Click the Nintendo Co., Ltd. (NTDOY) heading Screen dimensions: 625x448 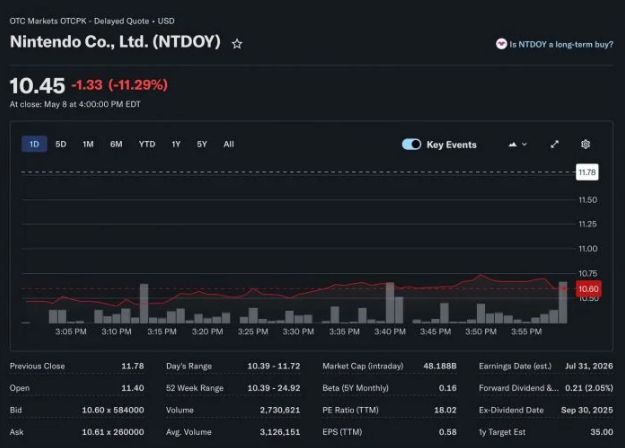[x=115, y=42]
